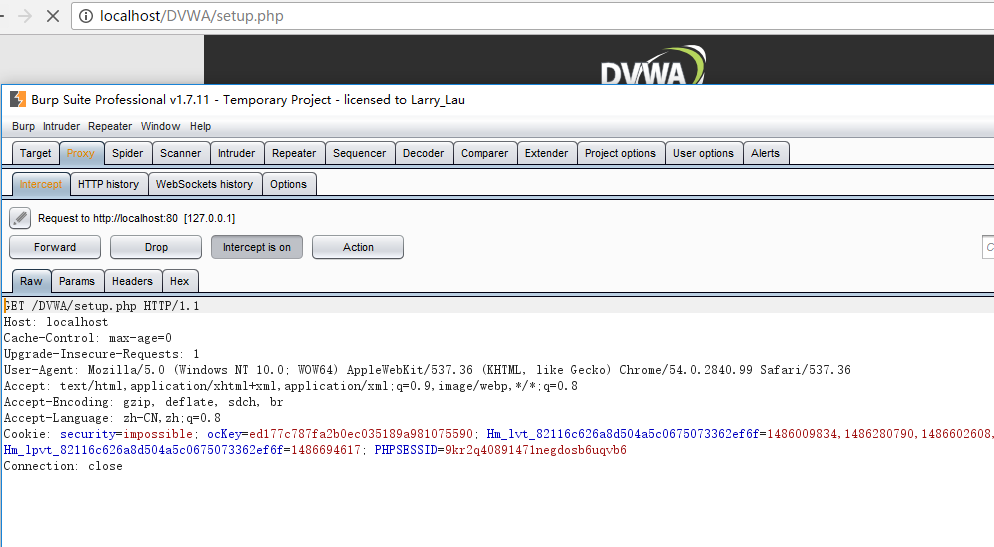Click the DVWA logo in the browser page
994x547 pixels.
point(653,65)
